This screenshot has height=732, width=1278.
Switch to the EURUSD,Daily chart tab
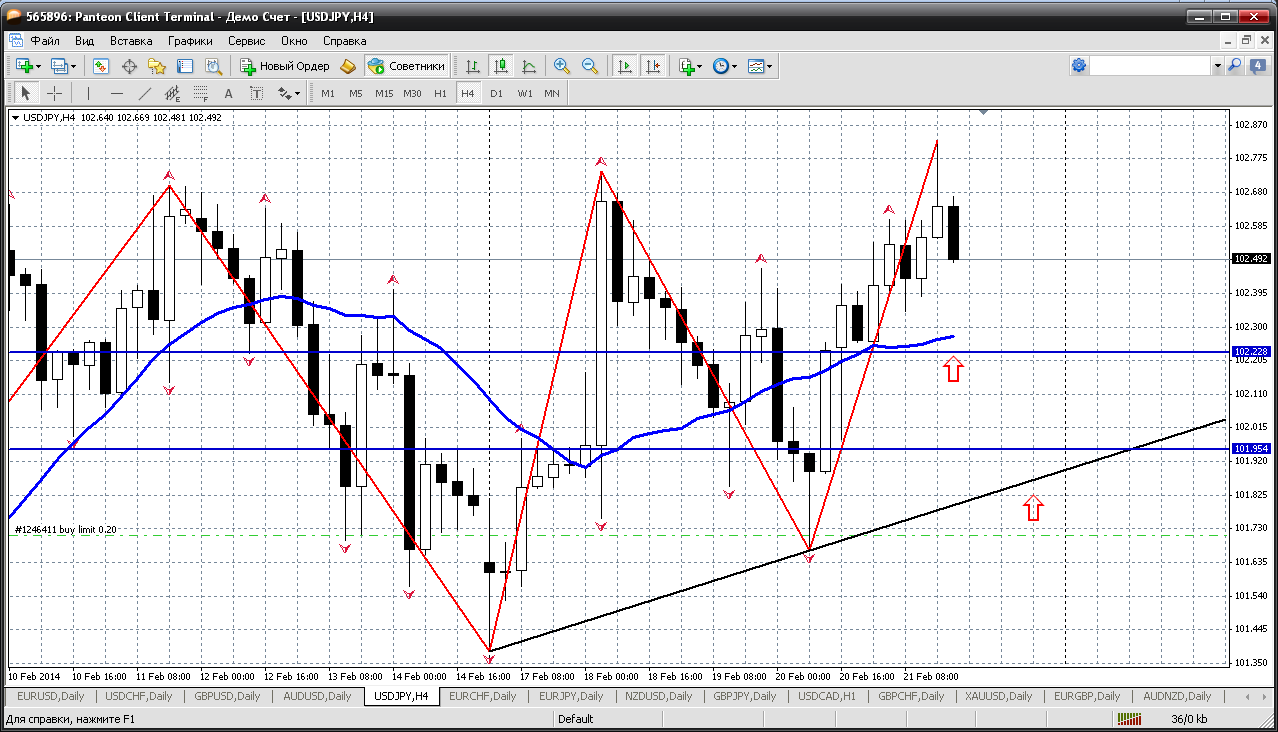(x=52, y=696)
